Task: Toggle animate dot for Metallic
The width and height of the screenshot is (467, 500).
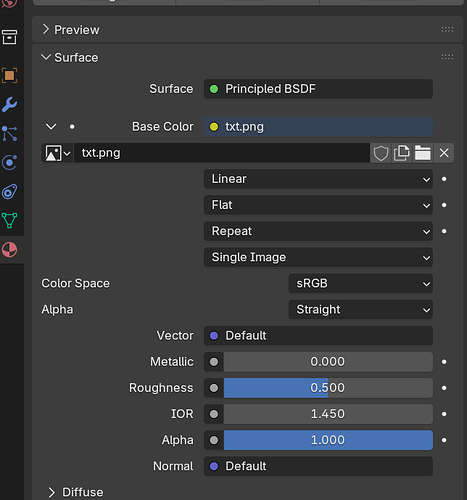Action: [x=444, y=362]
